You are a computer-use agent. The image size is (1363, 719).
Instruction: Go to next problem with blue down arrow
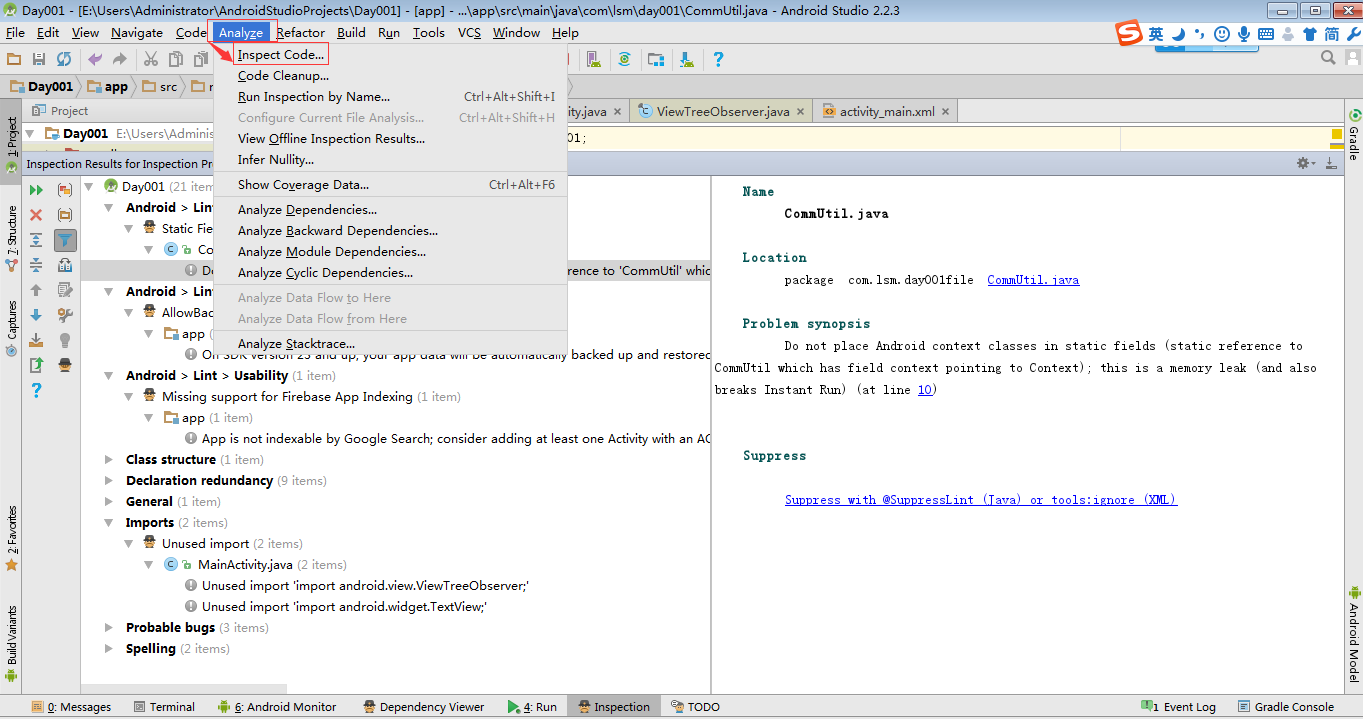pyautogui.click(x=36, y=315)
